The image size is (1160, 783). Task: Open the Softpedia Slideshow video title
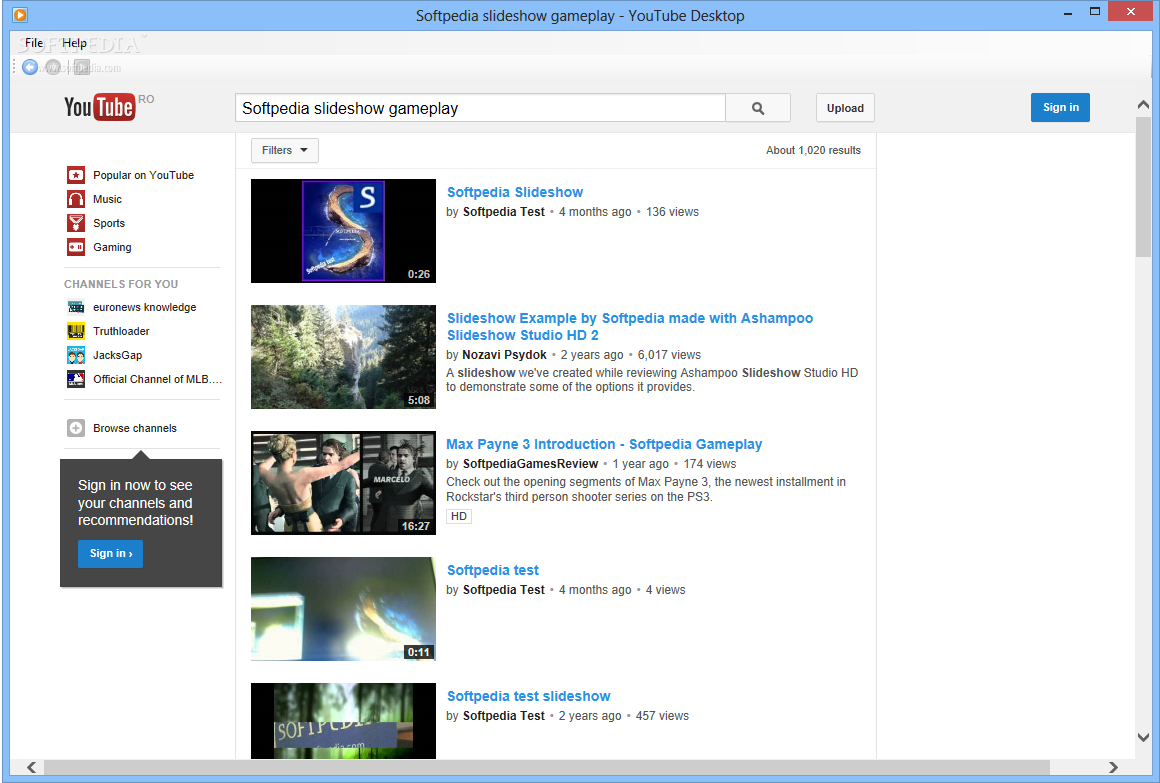515,192
